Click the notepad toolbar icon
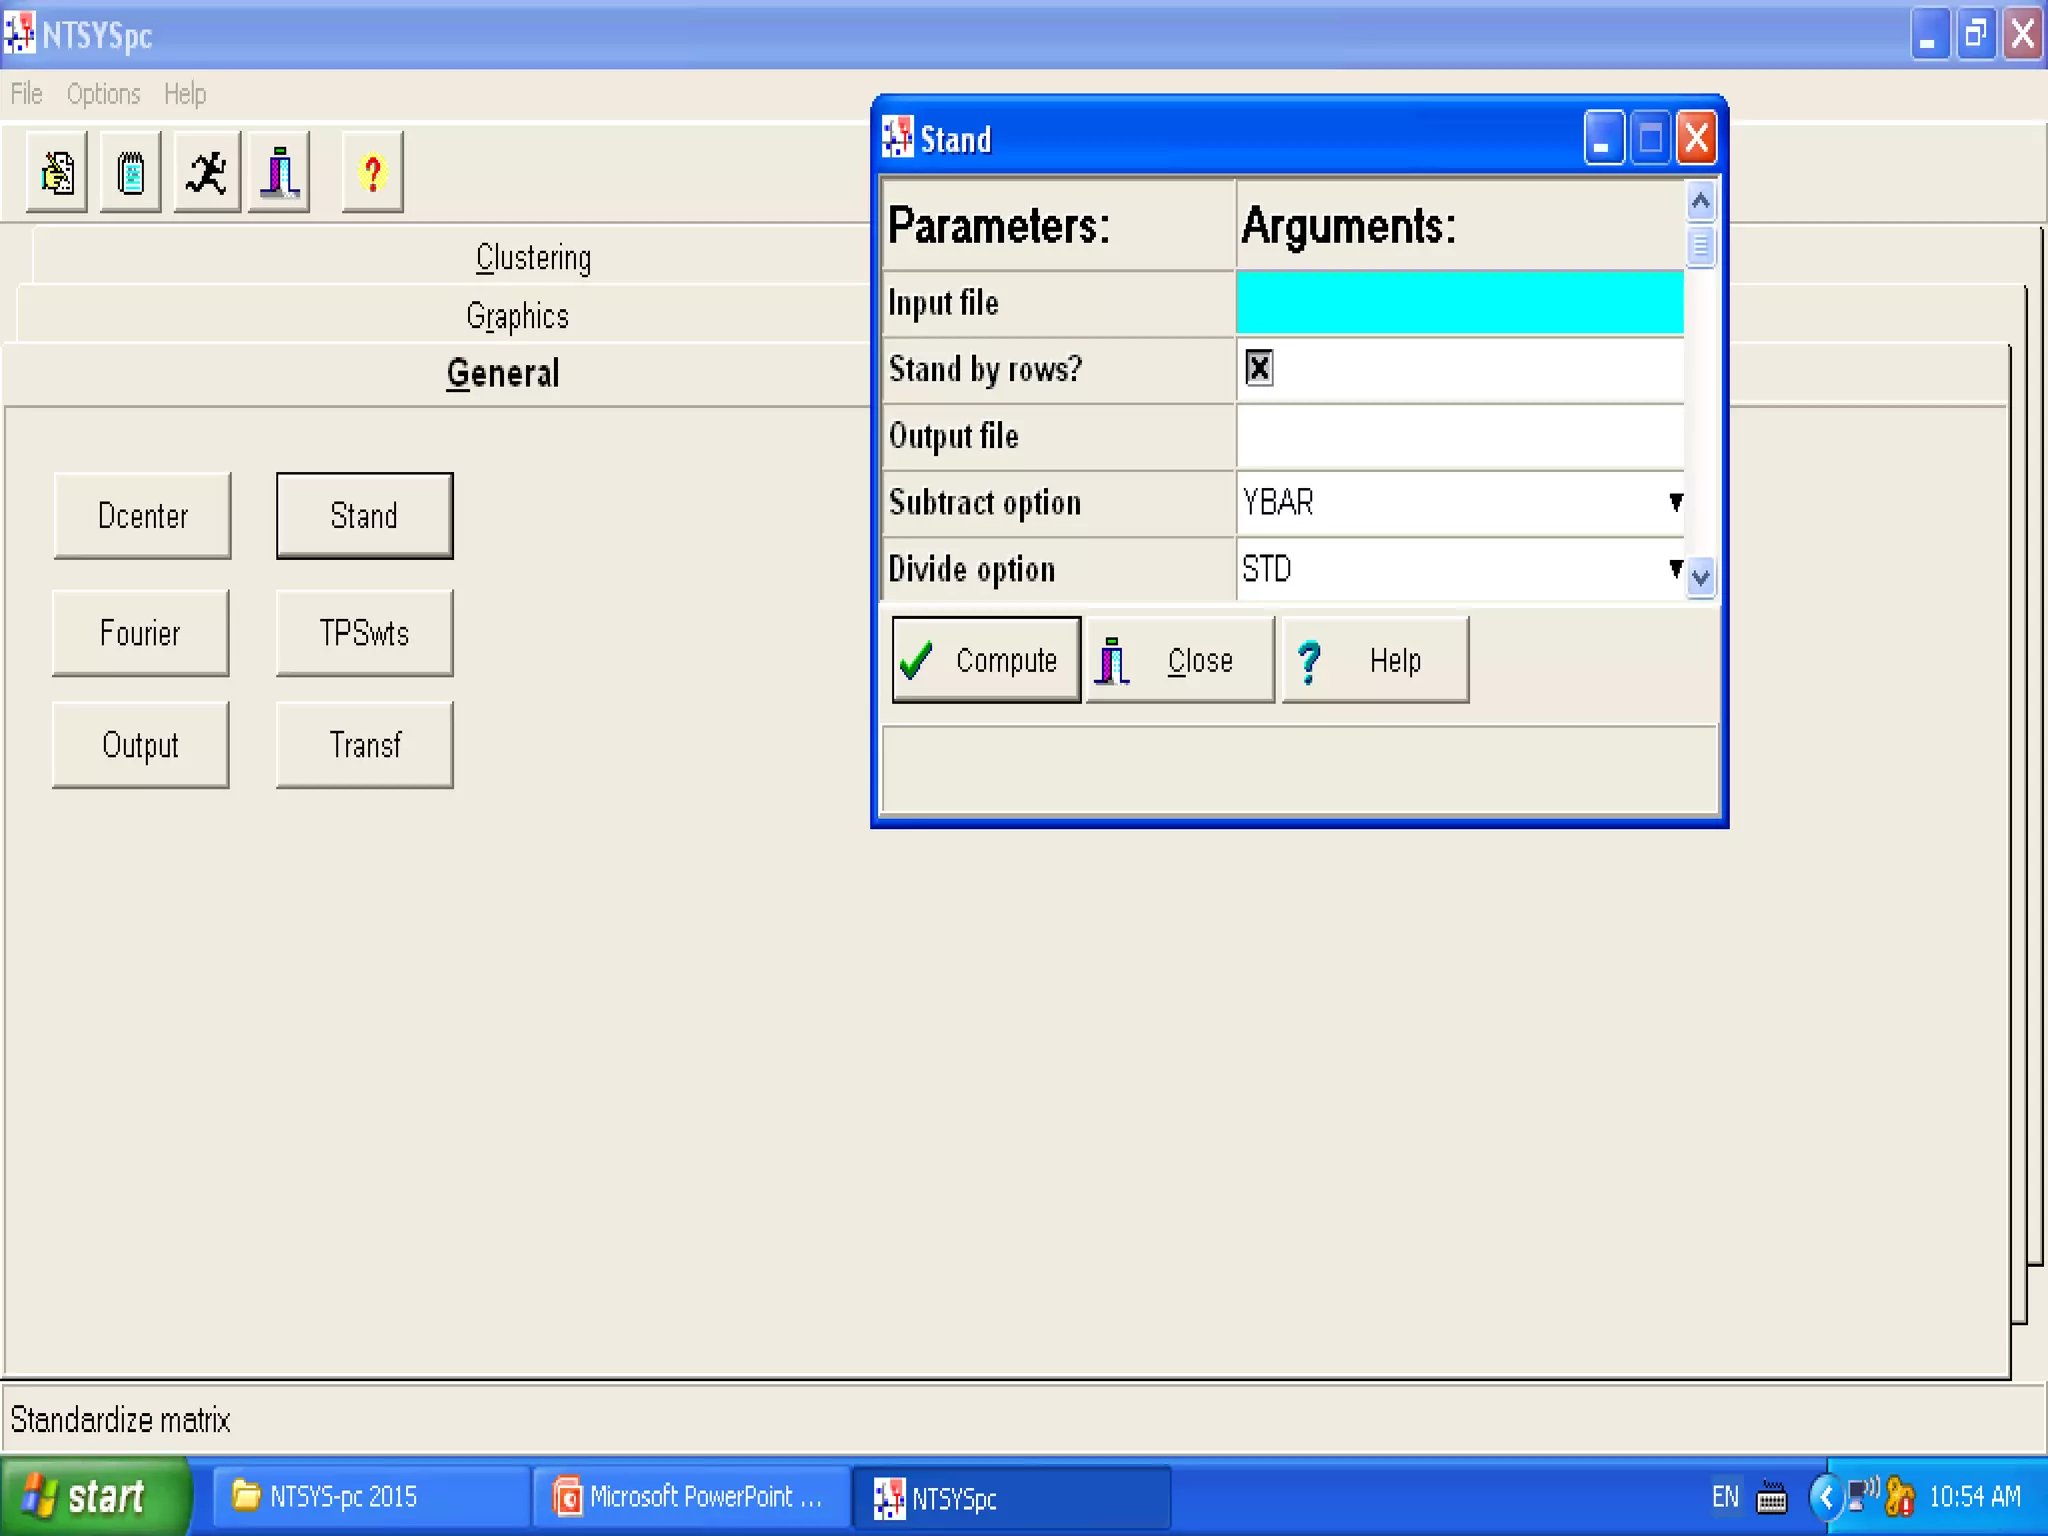2048x1536 pixels. click(131, 172)
